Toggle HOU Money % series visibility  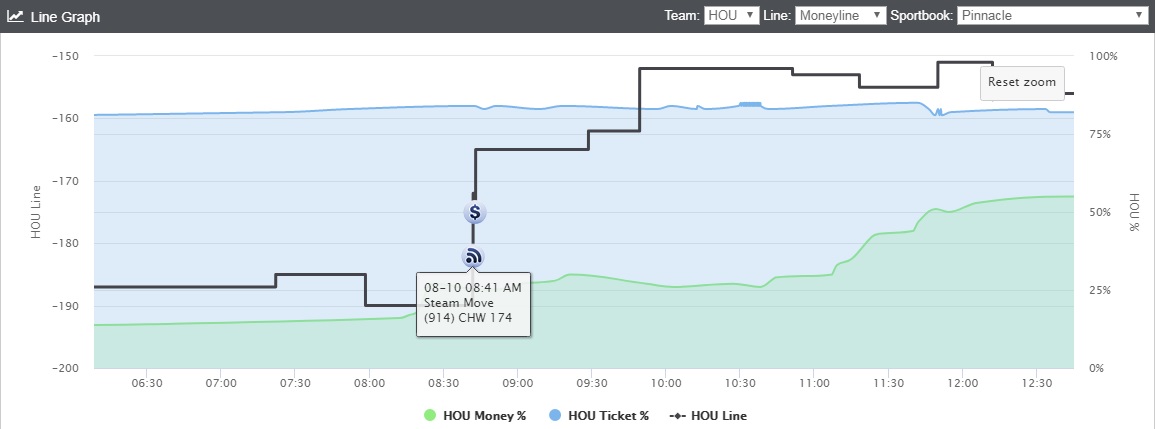tap(476, 416)
